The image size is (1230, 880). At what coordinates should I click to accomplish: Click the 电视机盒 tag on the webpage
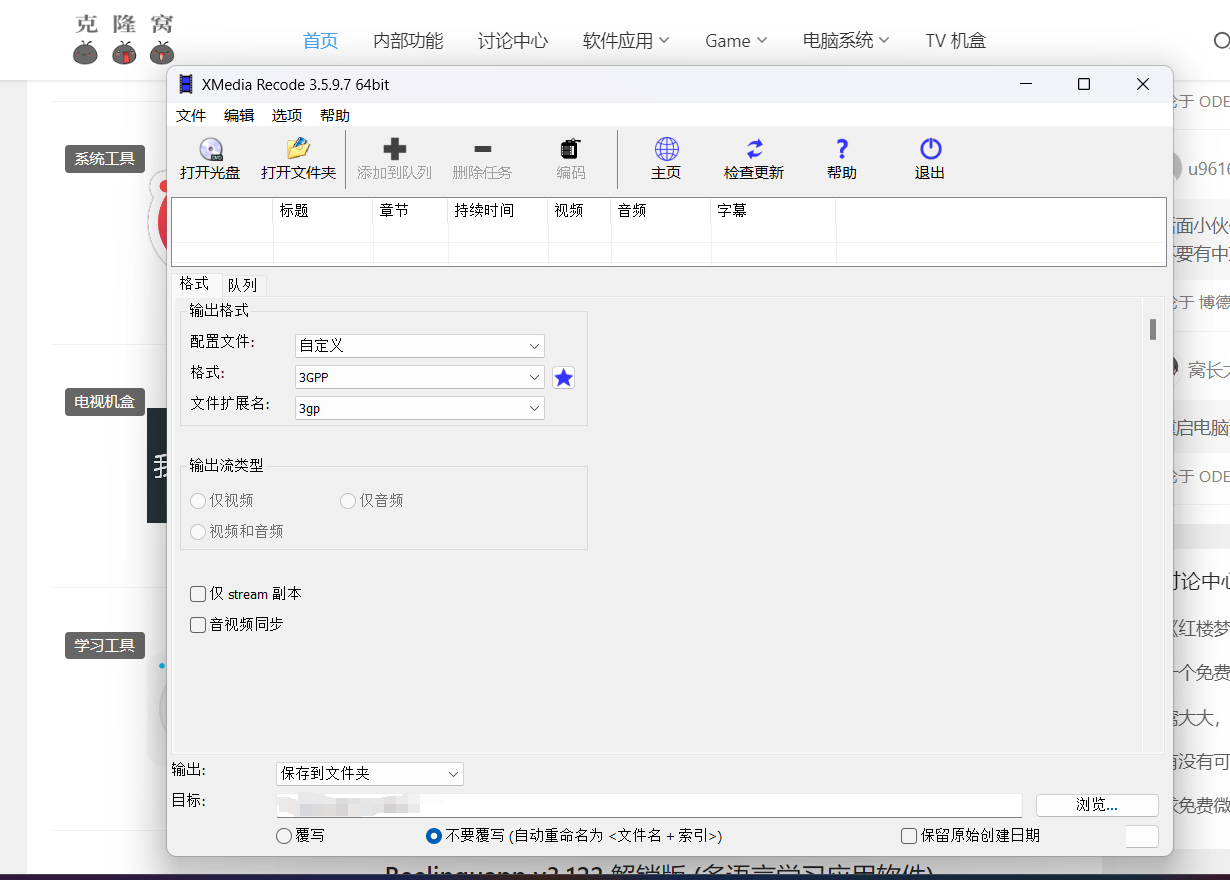[105, 402]
